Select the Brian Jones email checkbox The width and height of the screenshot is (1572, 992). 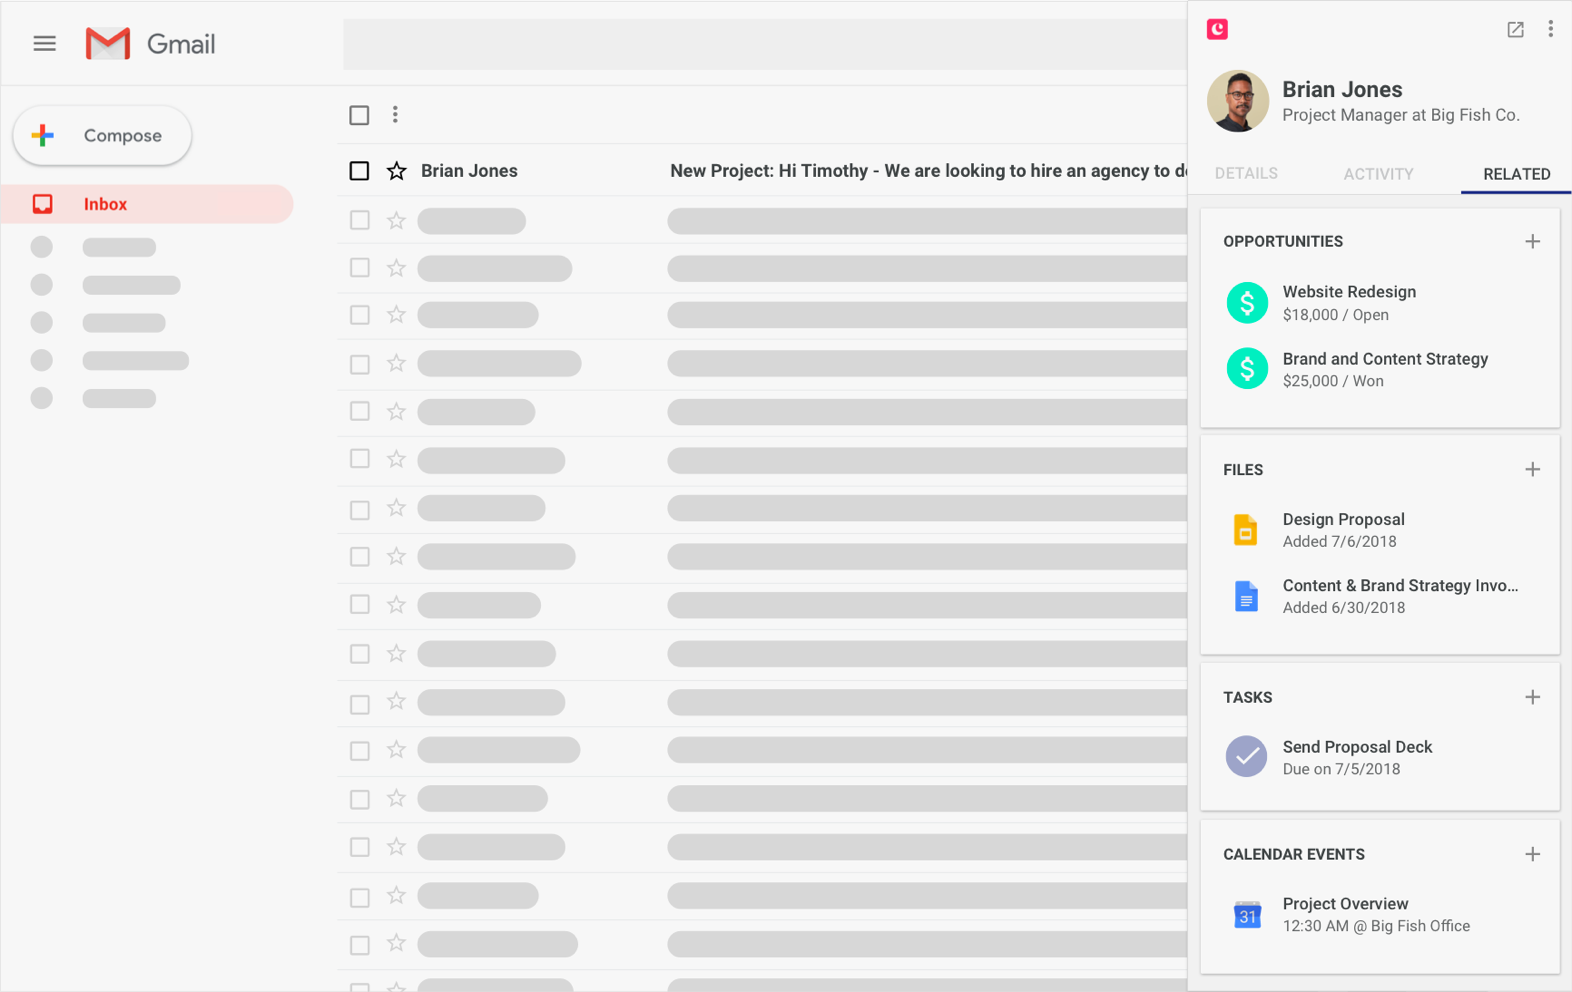[x=359, y=171]
